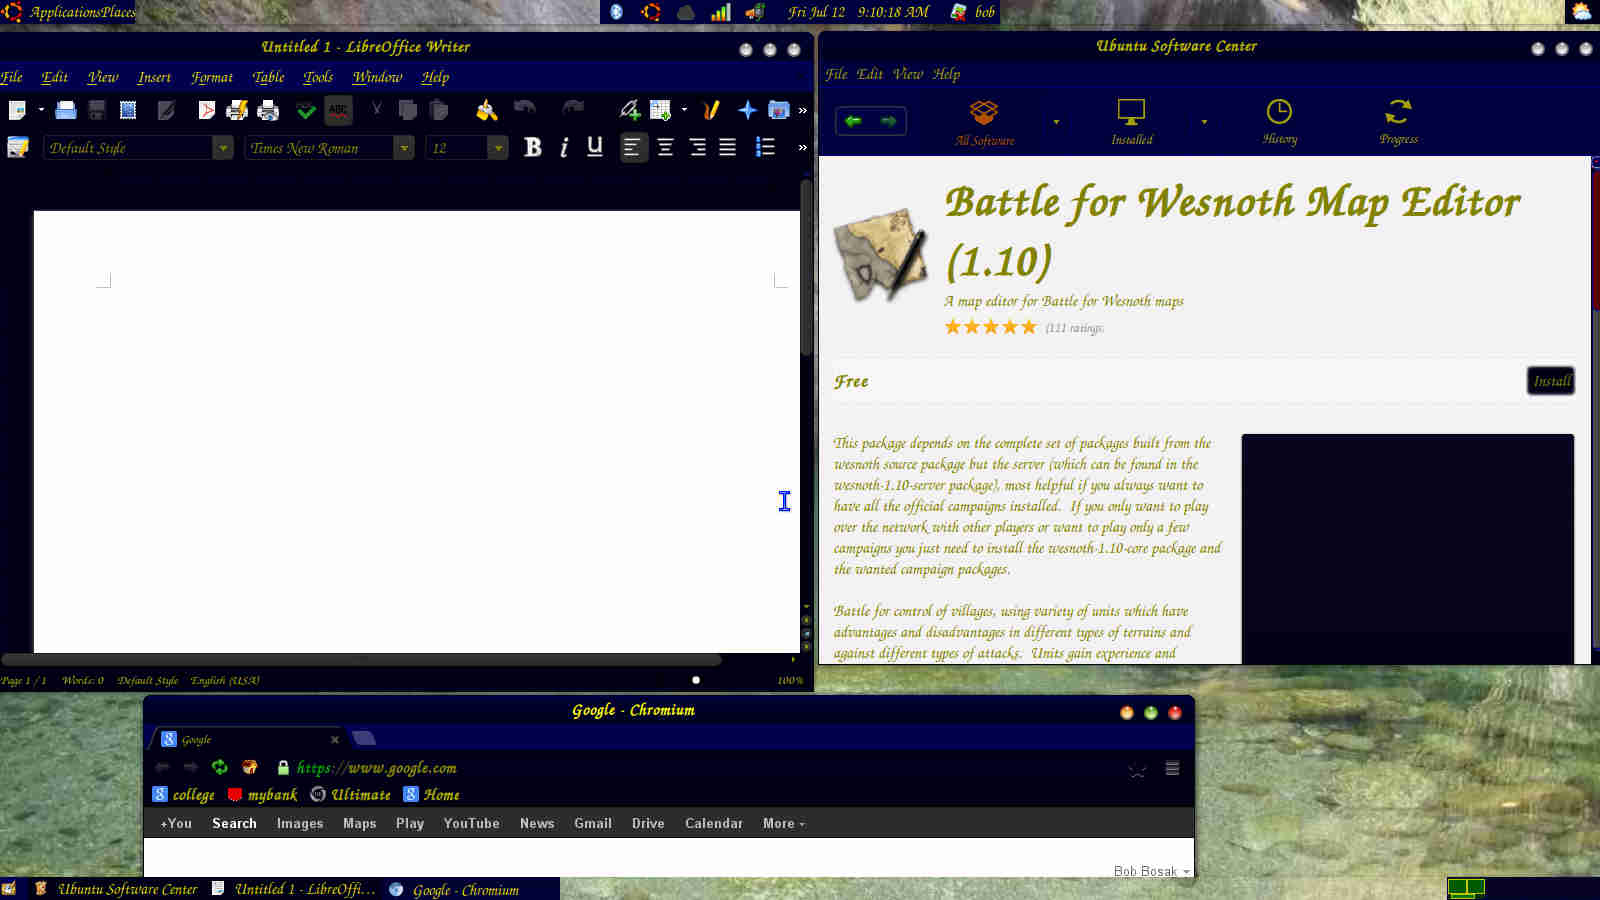
Task: Align text right
Action: point(697,147)
